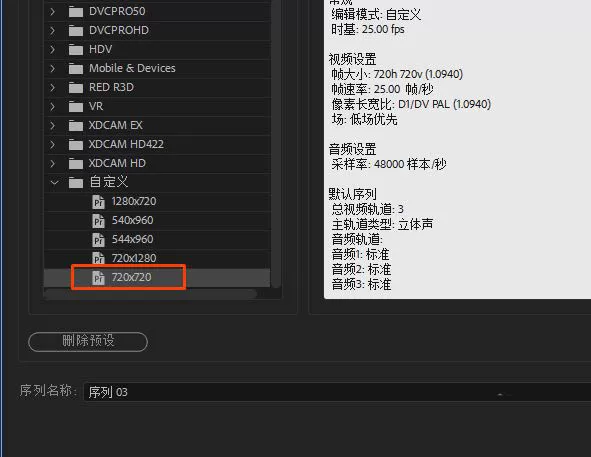Viewport: 591px width, 457px height.
Task: Click the preset list horizontal scrollbar
Action: (150, 293)
